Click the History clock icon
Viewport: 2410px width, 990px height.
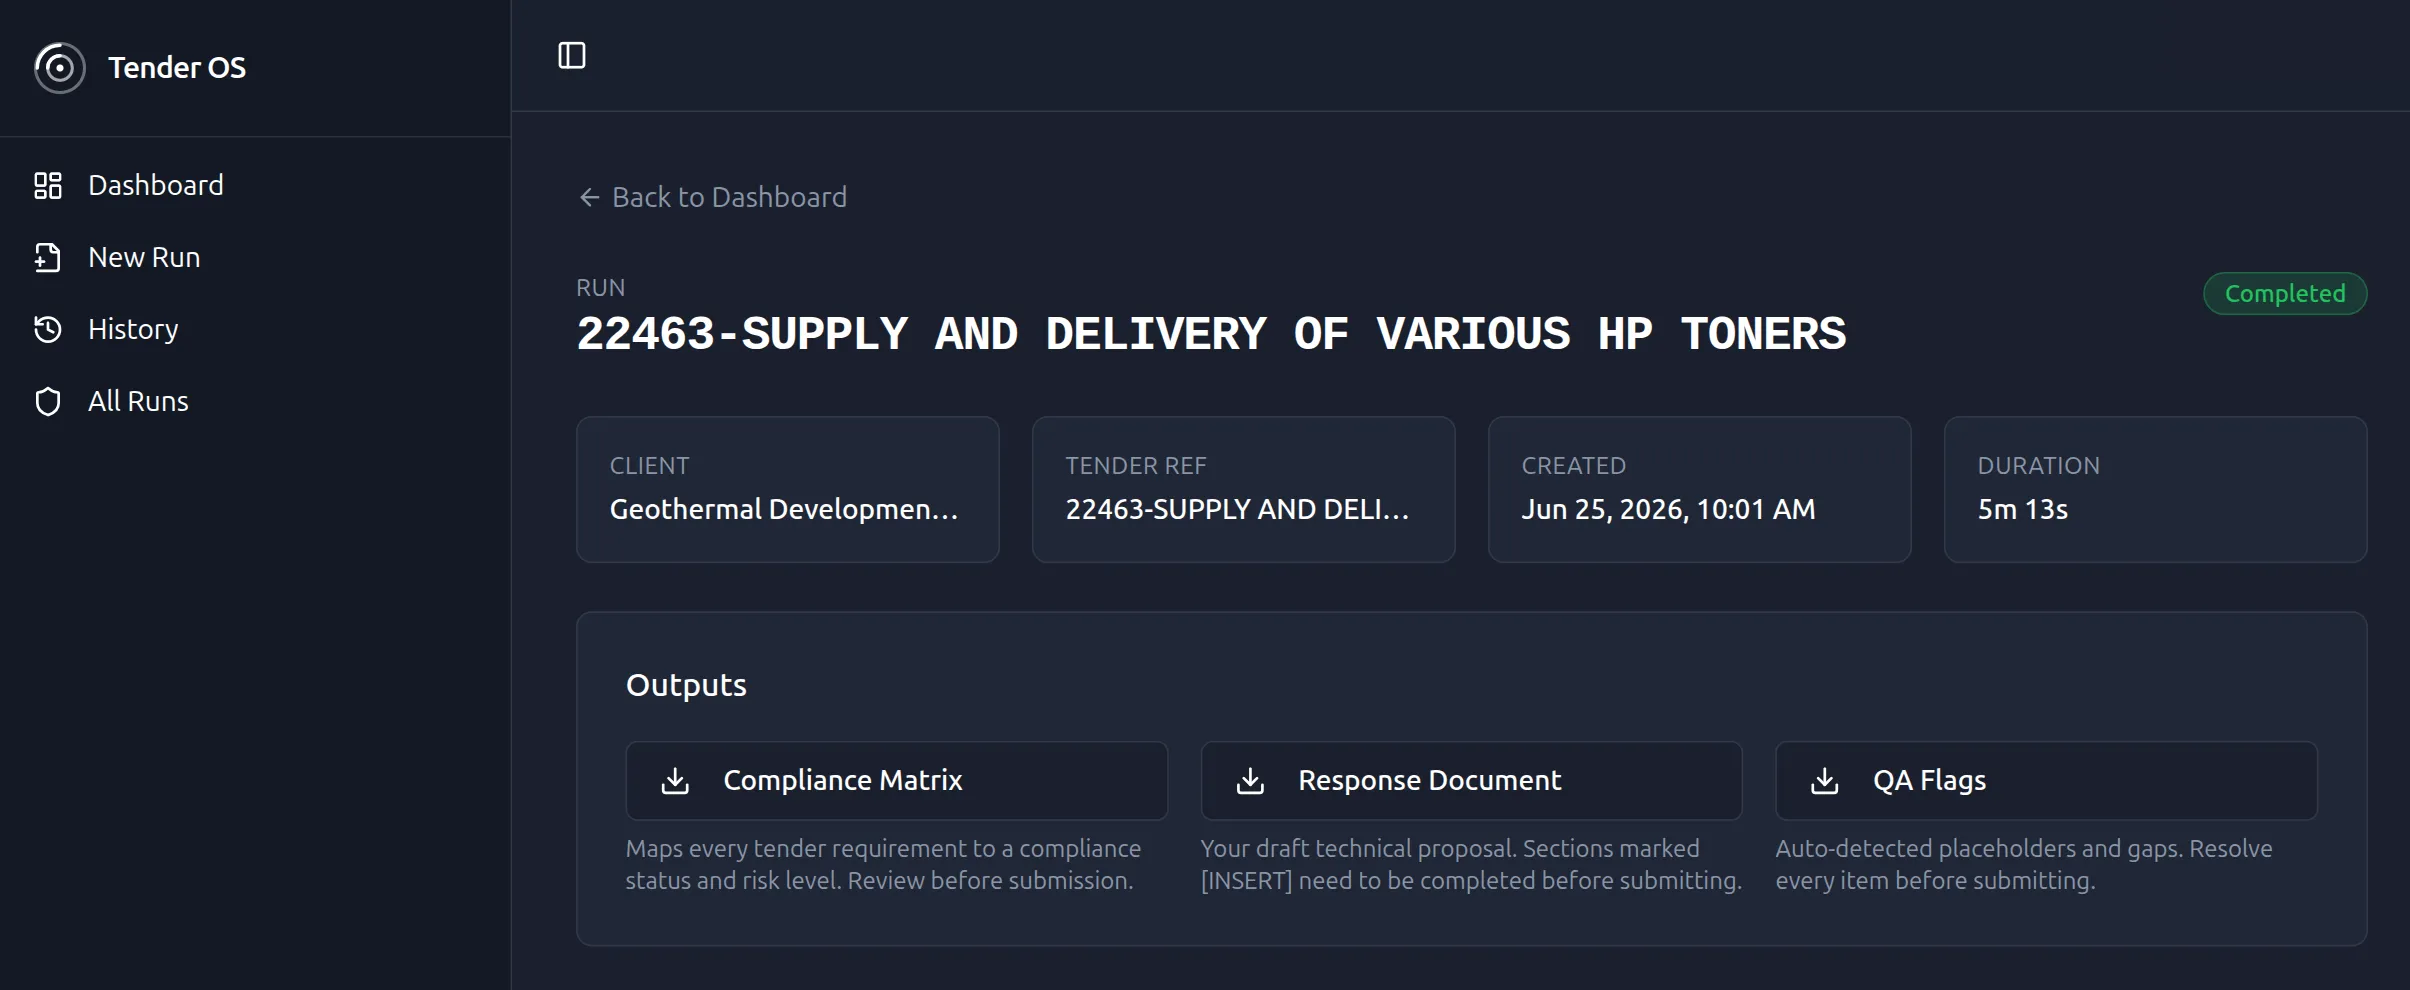(48, 330)
